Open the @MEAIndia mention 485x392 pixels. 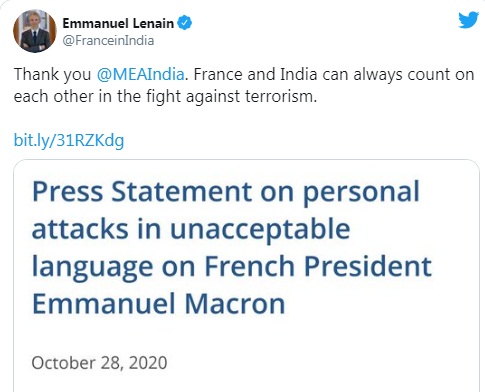pos(140,74)
